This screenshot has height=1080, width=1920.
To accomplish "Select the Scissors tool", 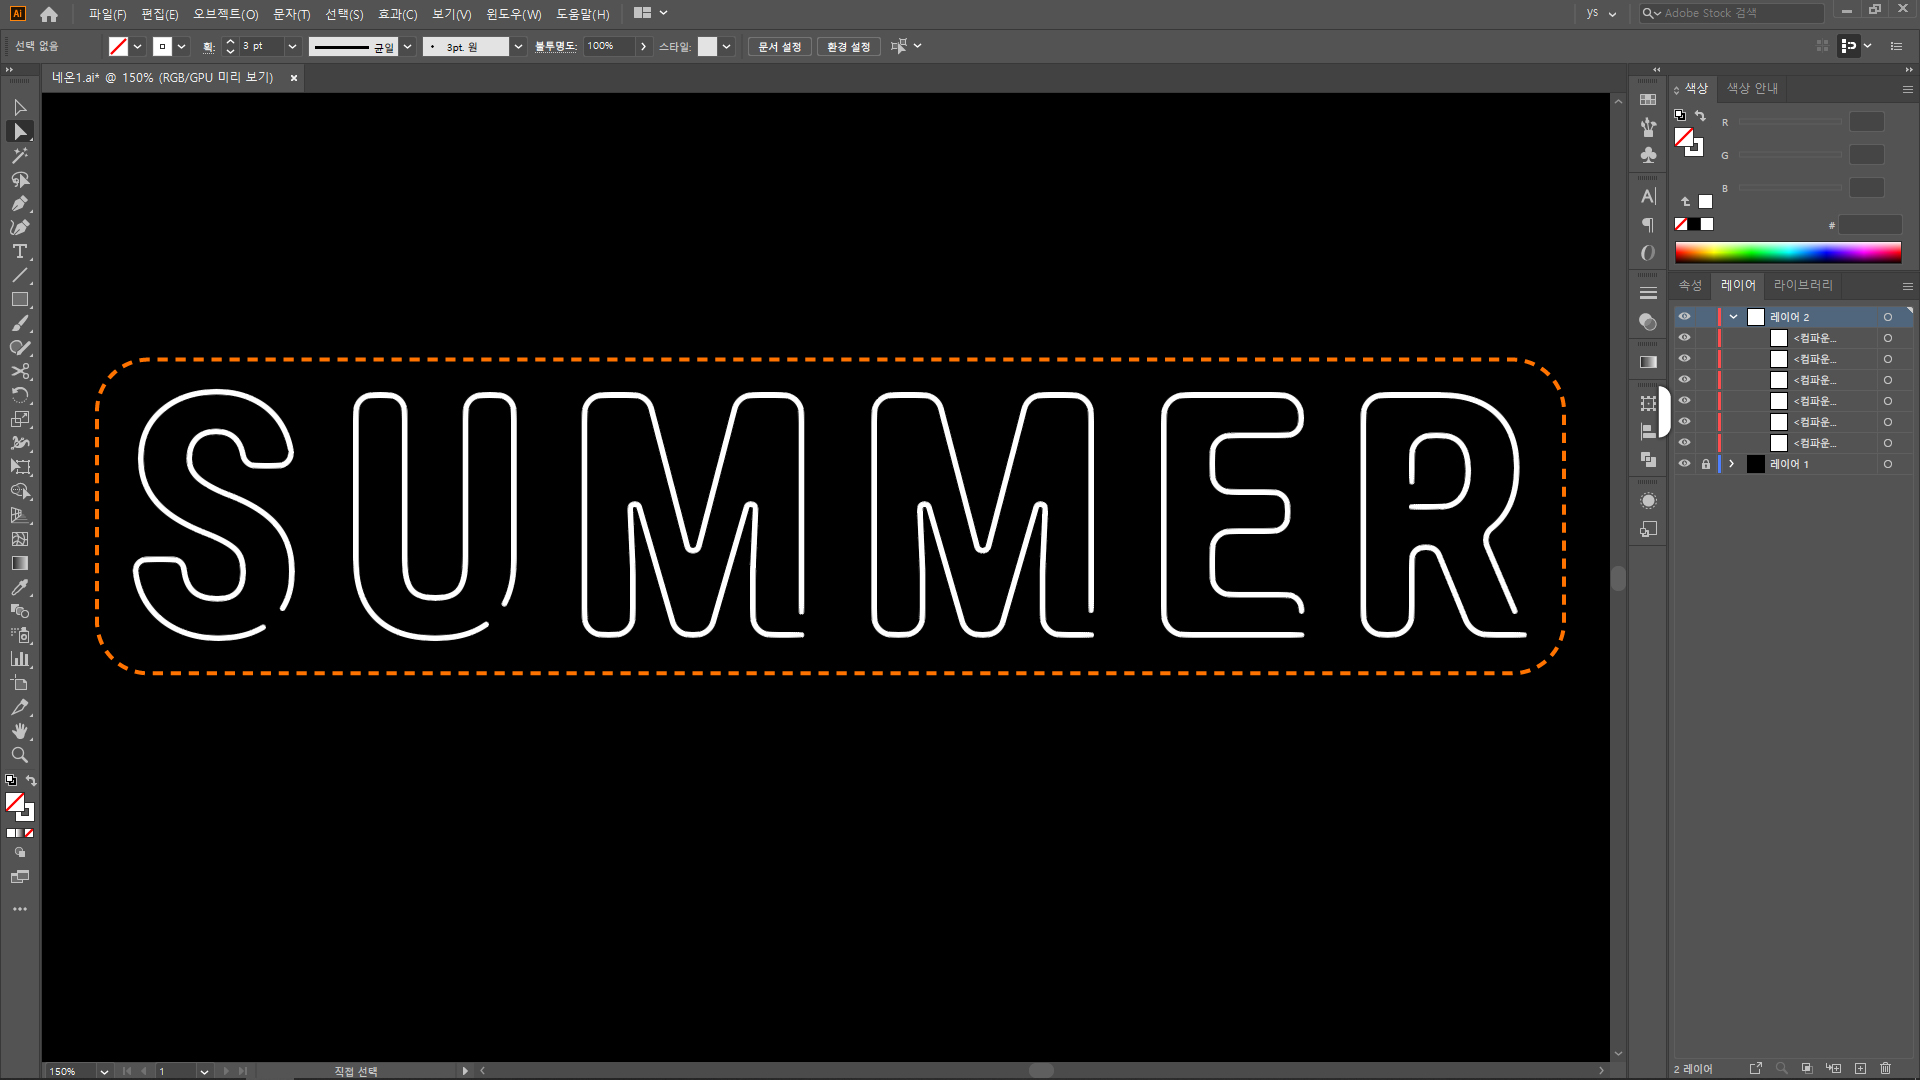I will pyautogui.click(x=19, y=372).
